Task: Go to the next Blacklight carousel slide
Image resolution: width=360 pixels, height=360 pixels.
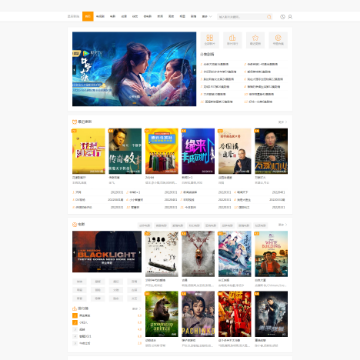Action: coord(140,252)
